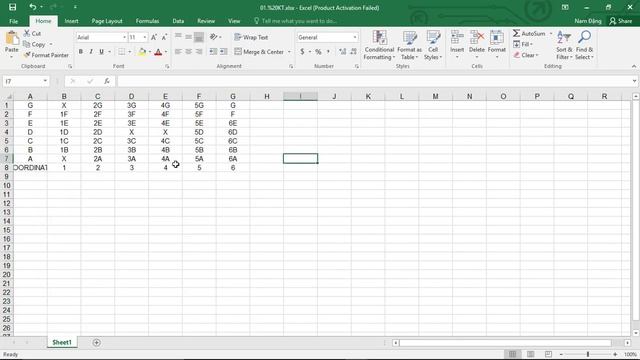
Task: Apply percent style
Action: (318, 52)
